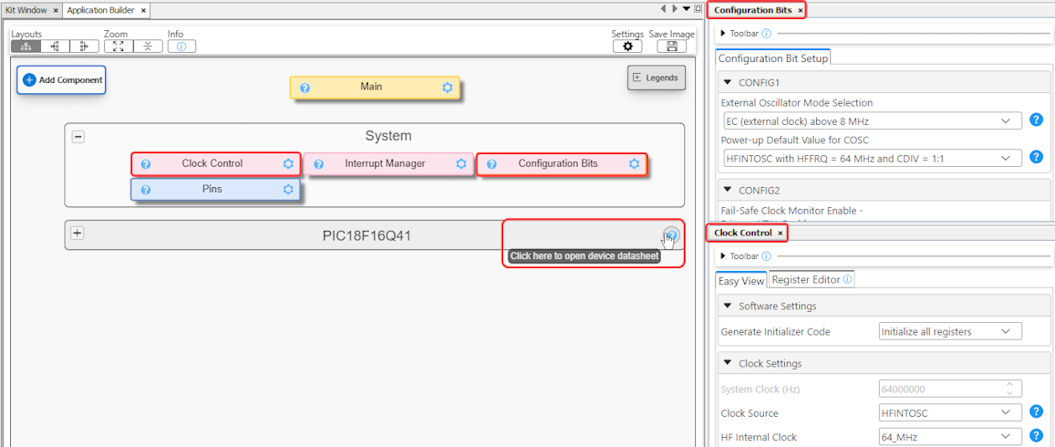1055x447 pixels.
Task: Open Application Builder Settings gear
Action: [628, 46]
